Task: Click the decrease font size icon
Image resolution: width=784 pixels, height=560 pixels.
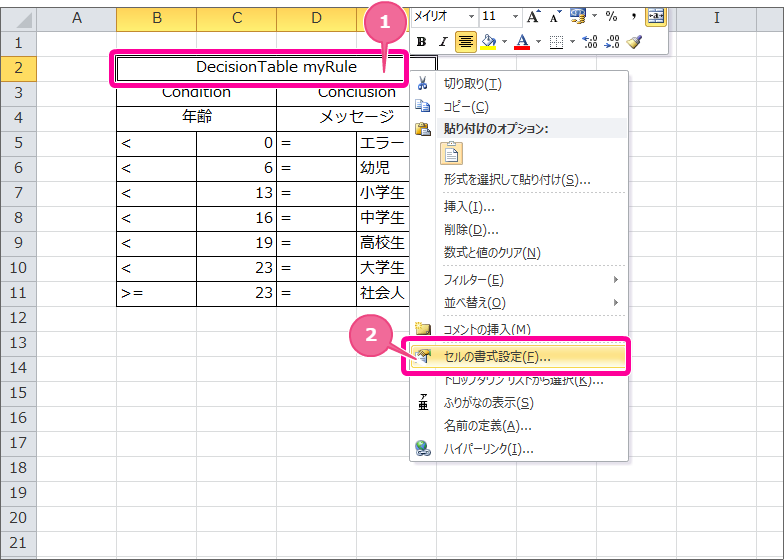Action: (554, 16)
